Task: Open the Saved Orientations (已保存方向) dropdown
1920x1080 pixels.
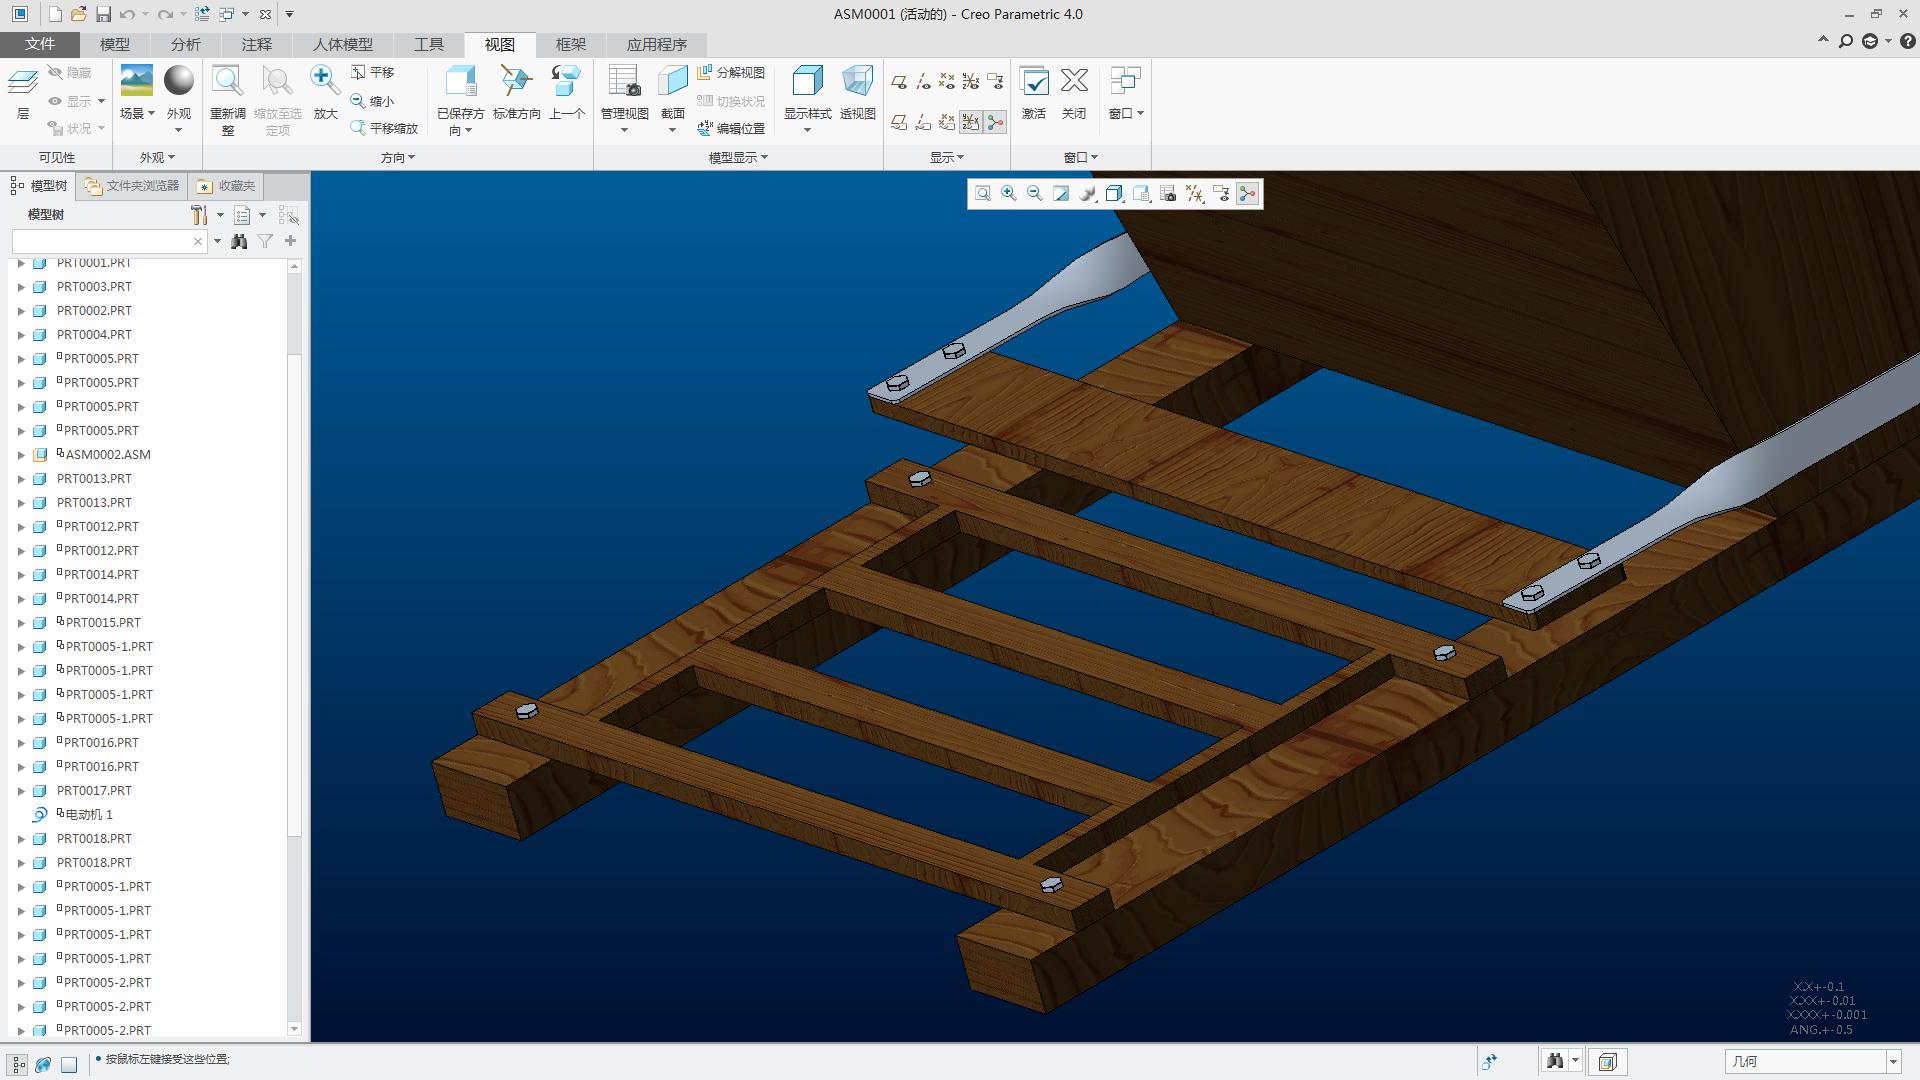Action: tap(460, 122)
